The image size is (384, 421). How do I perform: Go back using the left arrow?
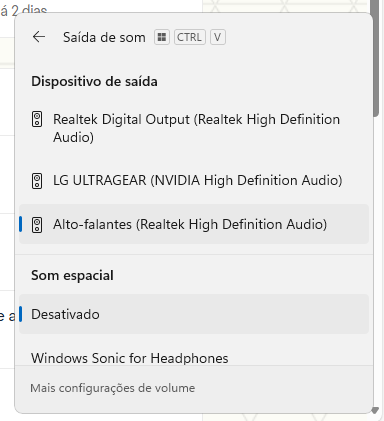[39, 37]
